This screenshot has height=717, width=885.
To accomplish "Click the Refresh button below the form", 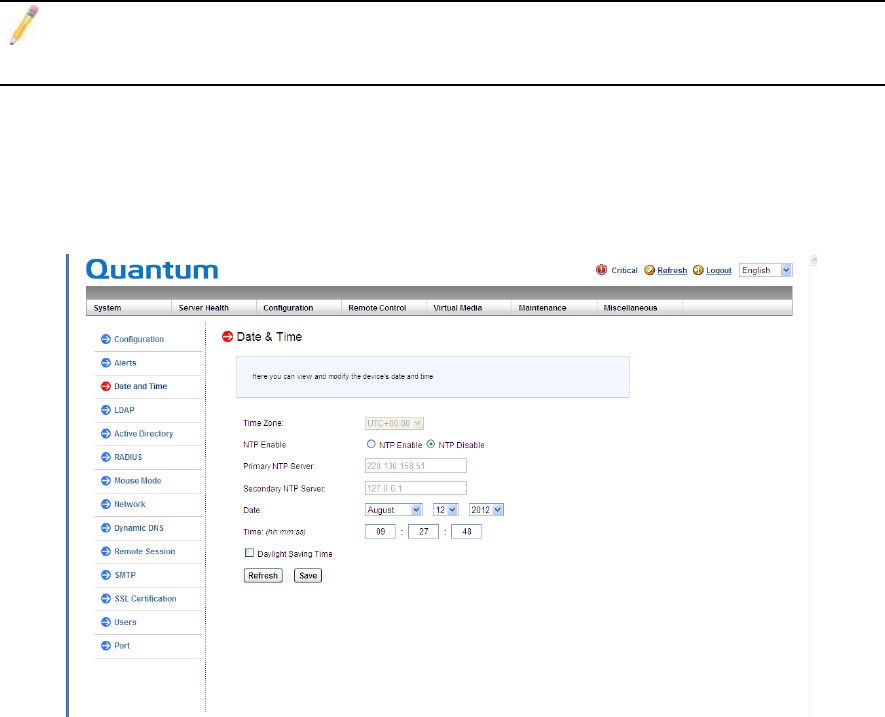I will (263, 575).
